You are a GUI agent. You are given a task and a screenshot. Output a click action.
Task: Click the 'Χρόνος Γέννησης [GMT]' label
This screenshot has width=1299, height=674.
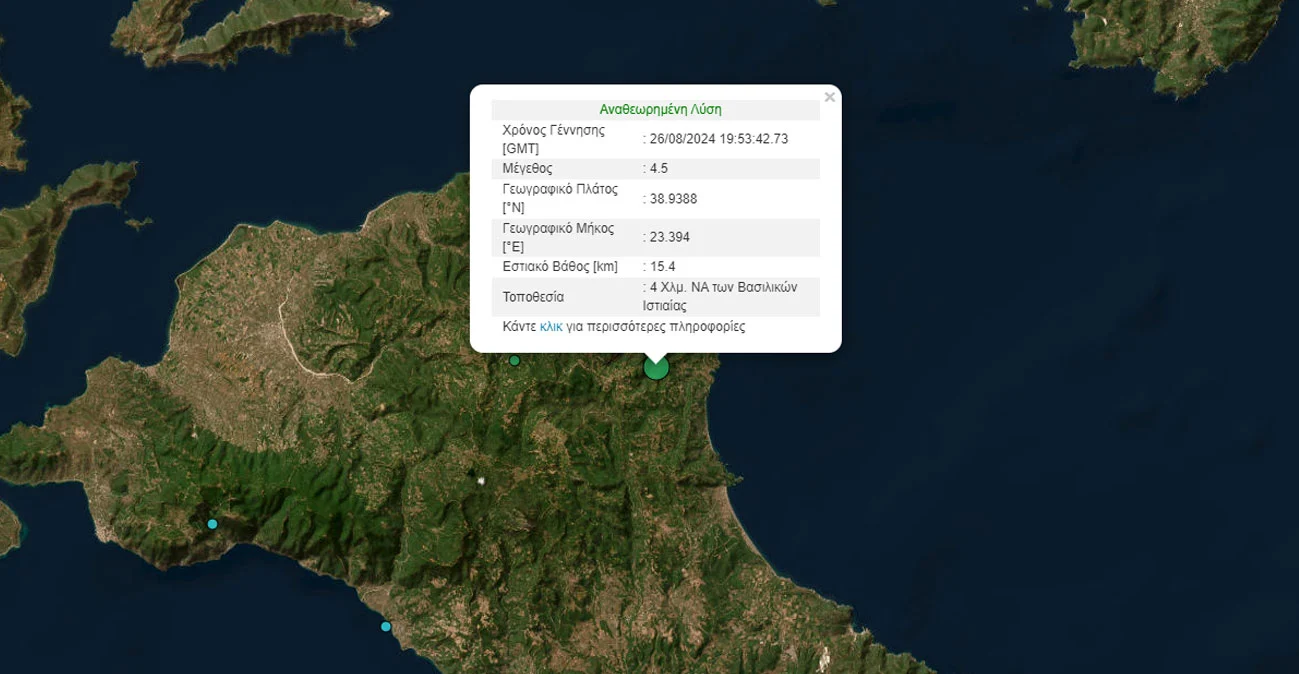(x=553, y=139)
